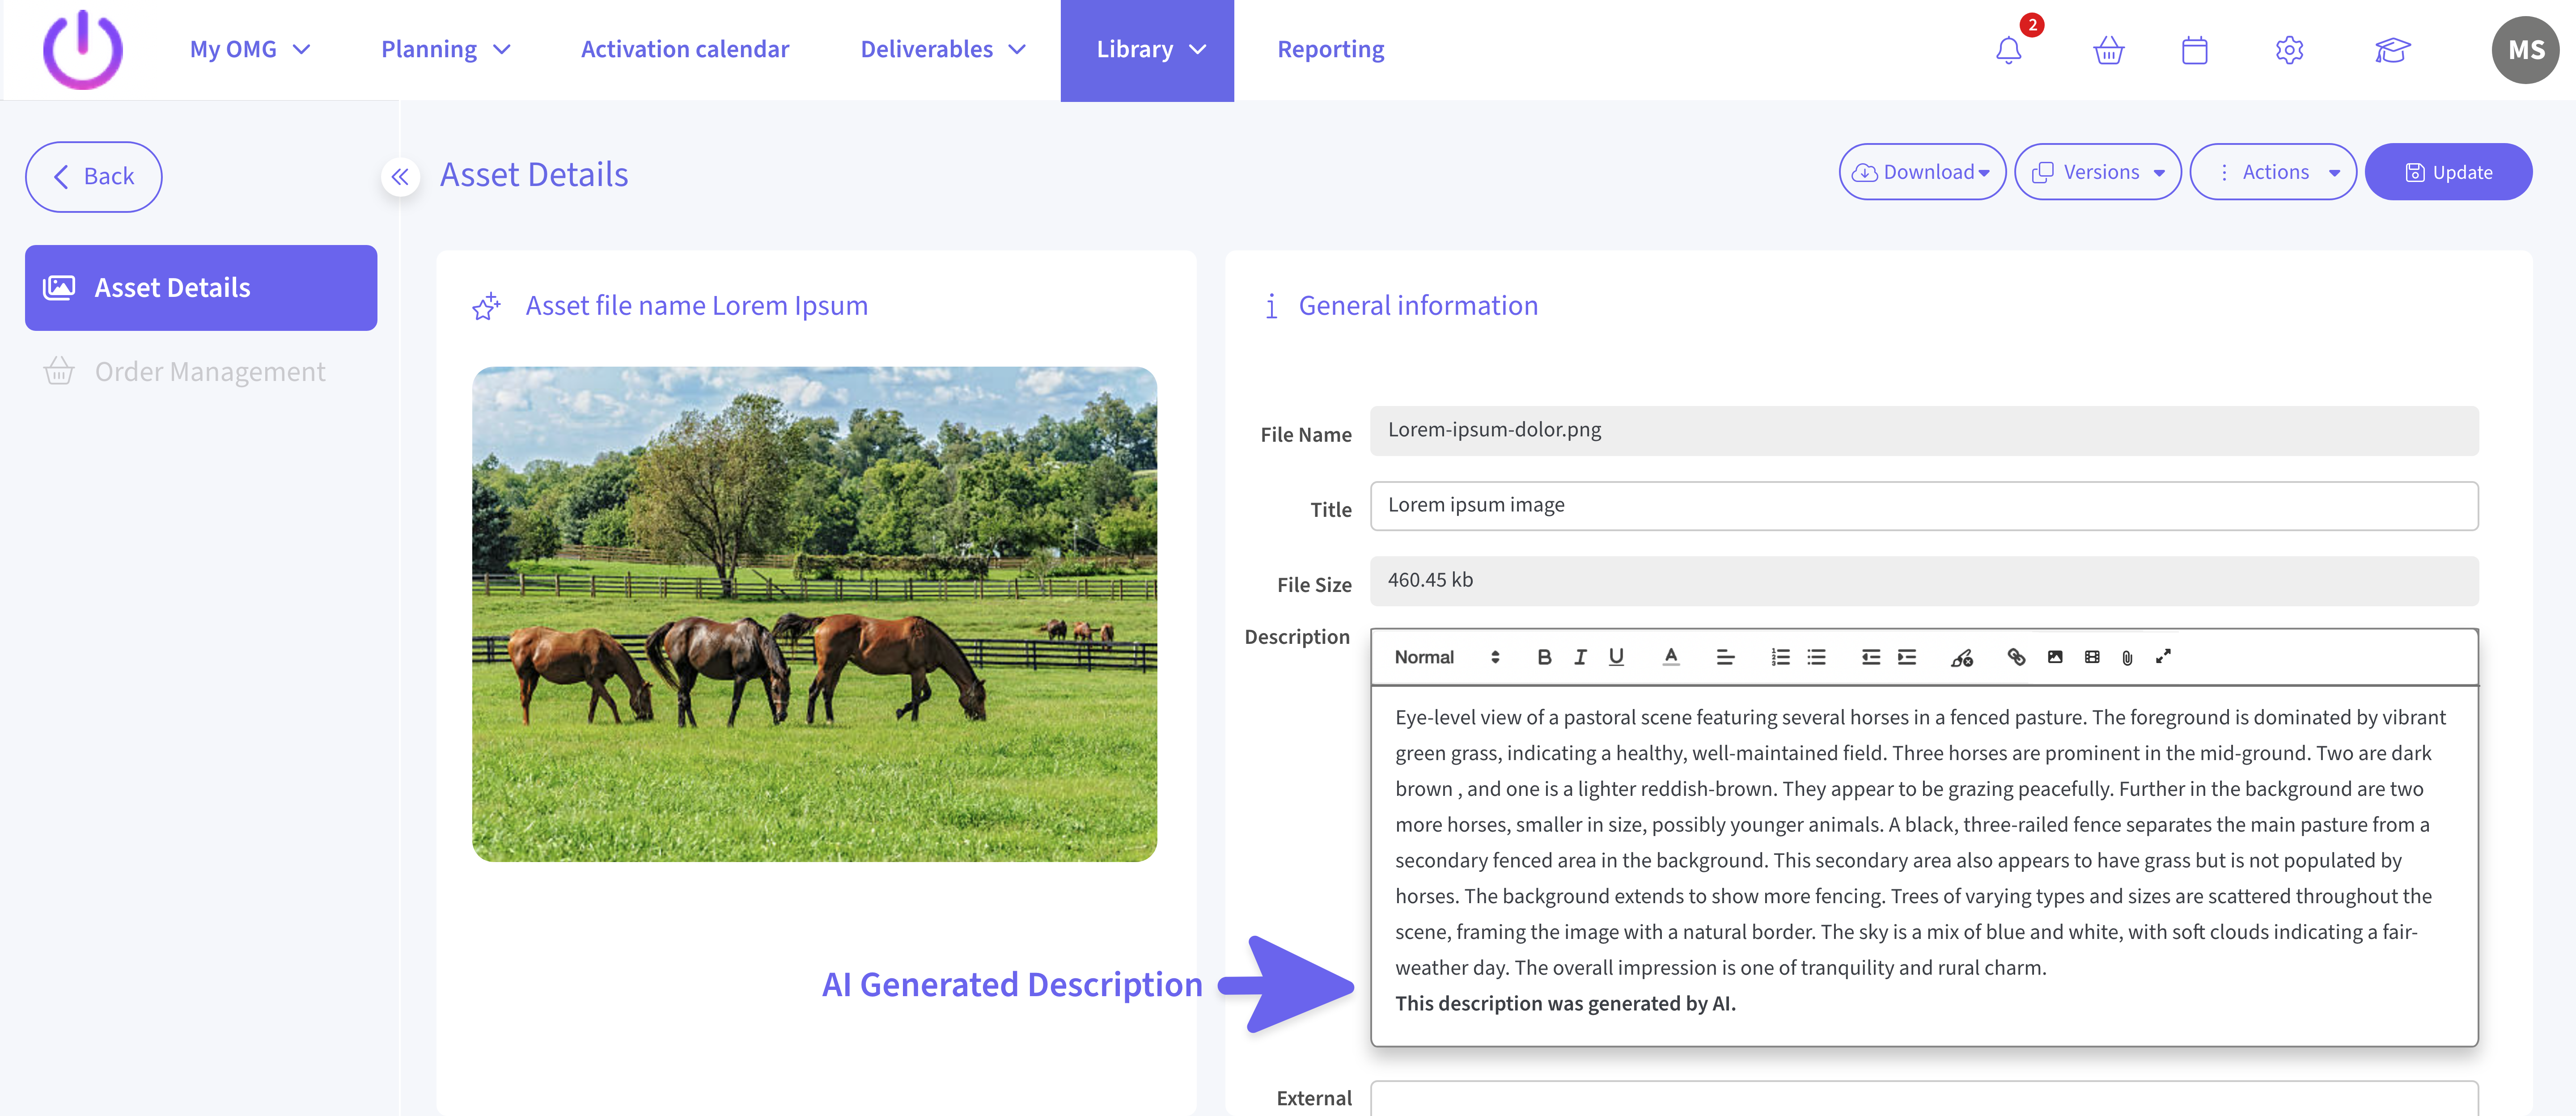Expand the Actions dropdown
This screenshot has height=1116, width=2576.
click(2272, 172)
